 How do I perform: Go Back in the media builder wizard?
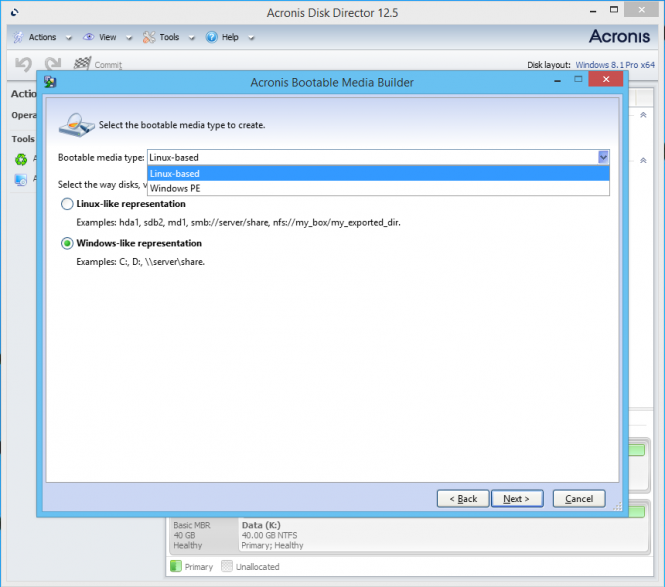coord(463,499)
